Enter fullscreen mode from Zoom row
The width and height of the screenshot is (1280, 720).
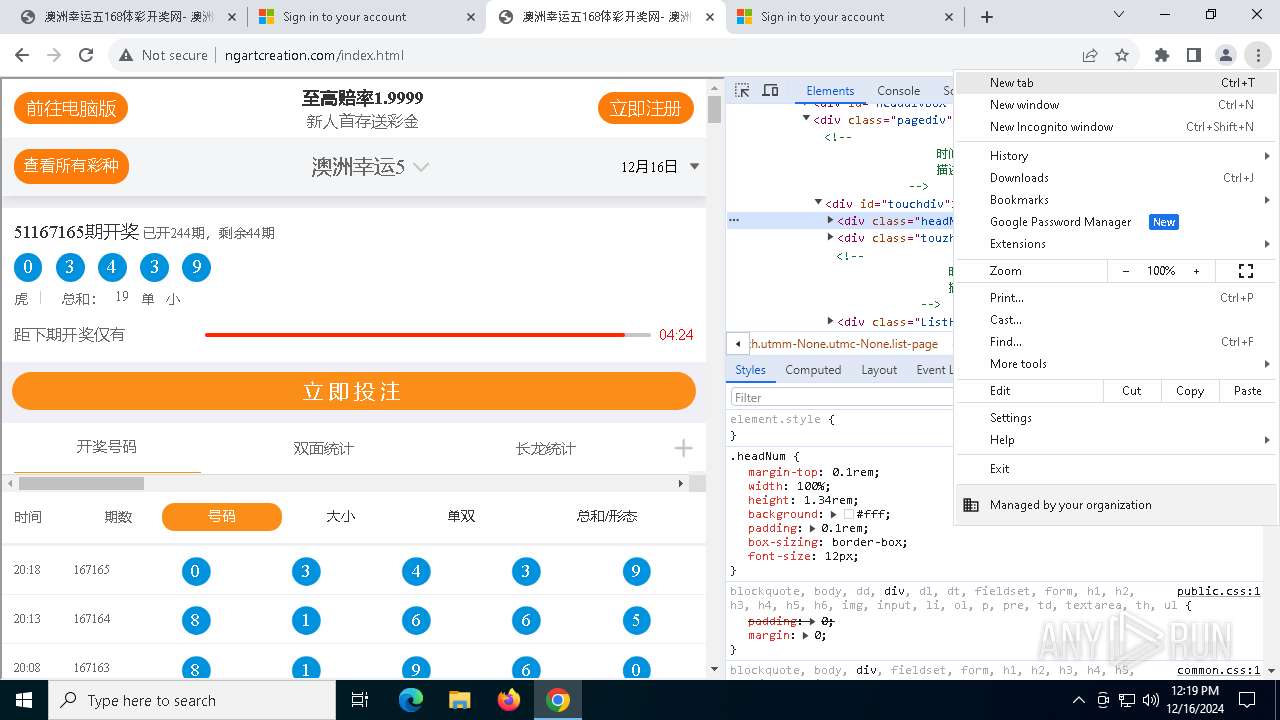1246,271
